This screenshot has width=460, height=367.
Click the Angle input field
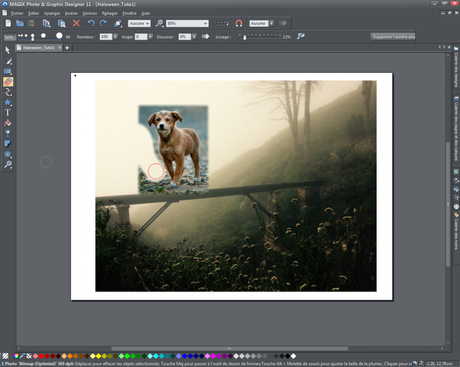(x=141, y=37)
